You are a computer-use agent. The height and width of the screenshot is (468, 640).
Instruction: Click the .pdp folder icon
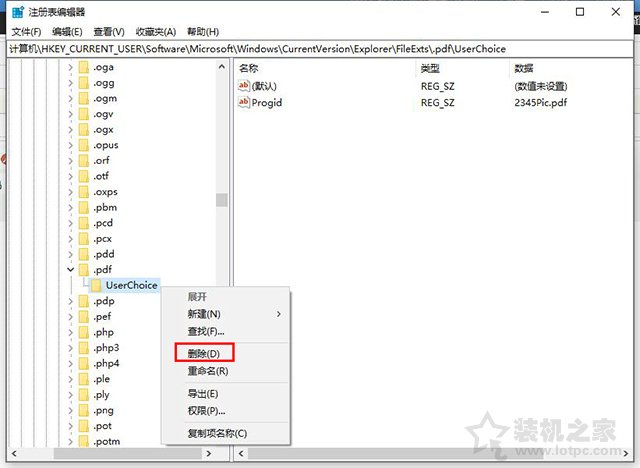[x=84, y=301]
